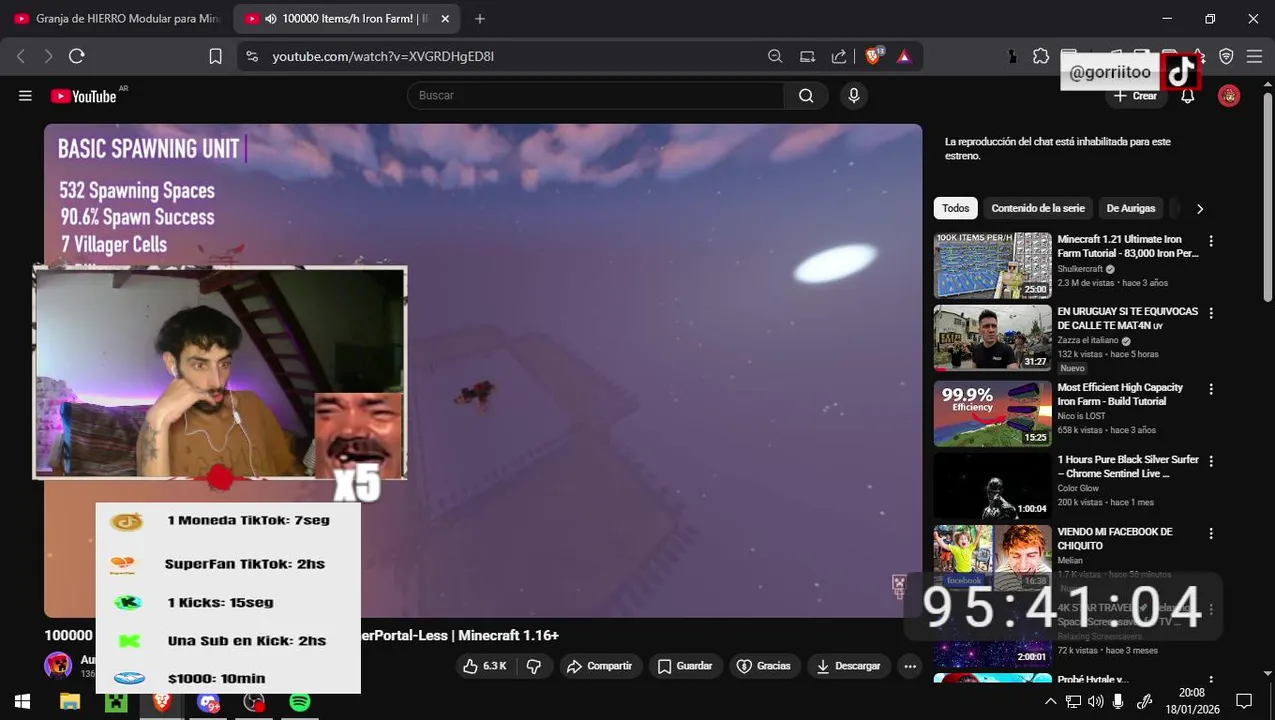Switch to OBS Studio in taskbar

(254, 702)
